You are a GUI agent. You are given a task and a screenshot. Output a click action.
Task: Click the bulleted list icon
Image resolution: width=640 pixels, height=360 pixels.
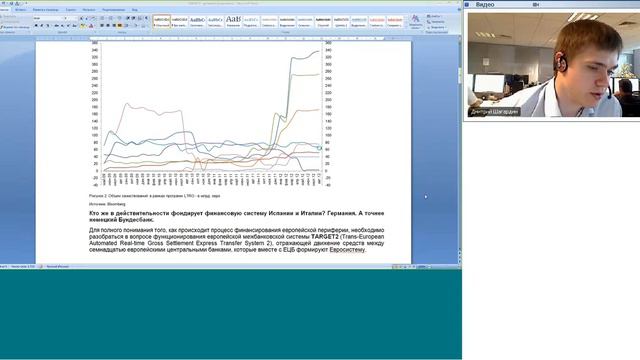[x=102, y=18]
